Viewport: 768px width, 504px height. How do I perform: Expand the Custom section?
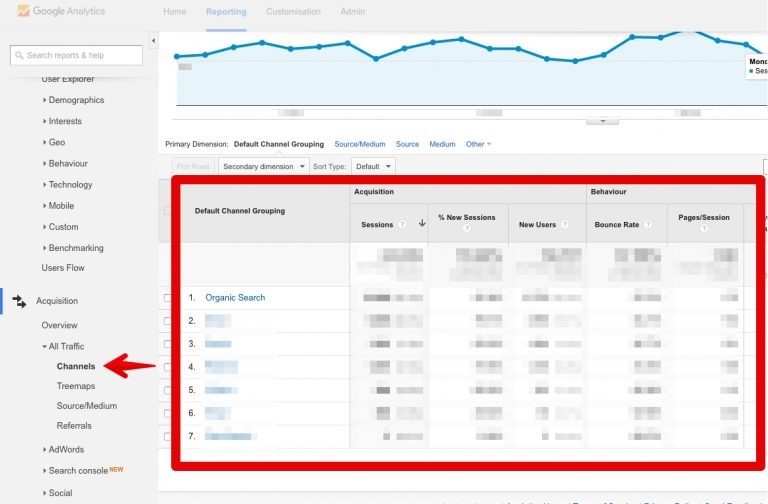(60, 227)
